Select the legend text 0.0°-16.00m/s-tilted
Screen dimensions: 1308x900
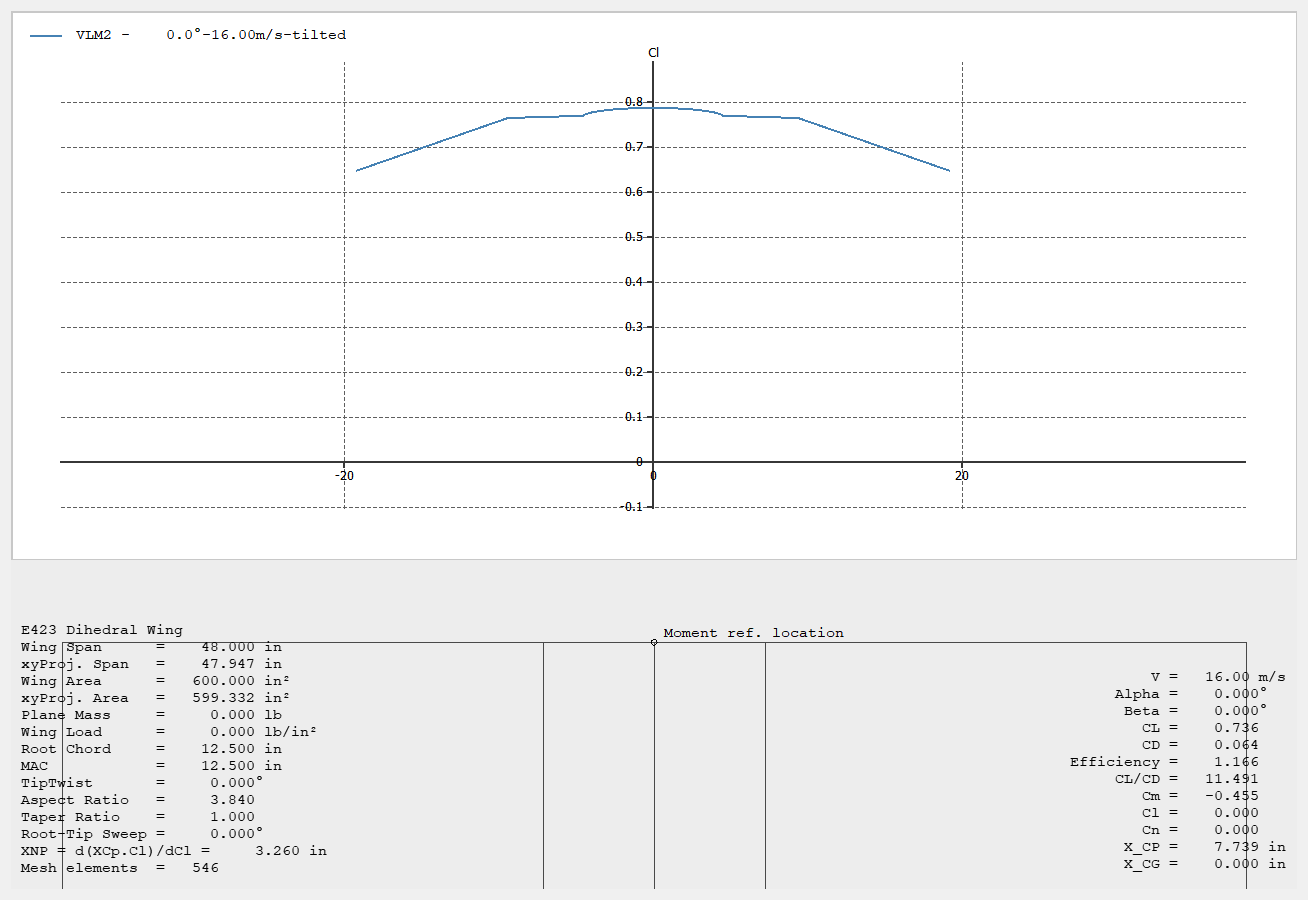coord(255,34)
